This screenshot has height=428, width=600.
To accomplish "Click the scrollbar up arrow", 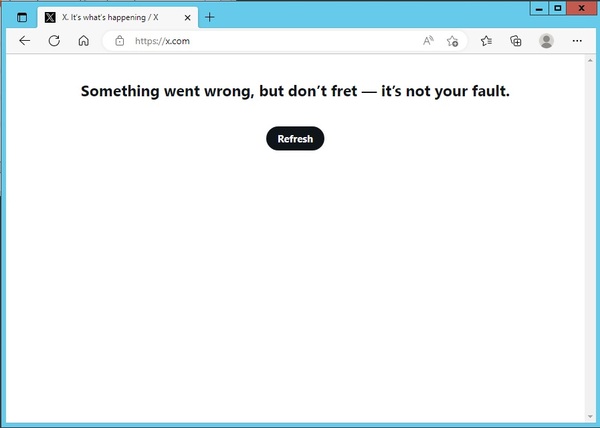I will click(590, 60).
